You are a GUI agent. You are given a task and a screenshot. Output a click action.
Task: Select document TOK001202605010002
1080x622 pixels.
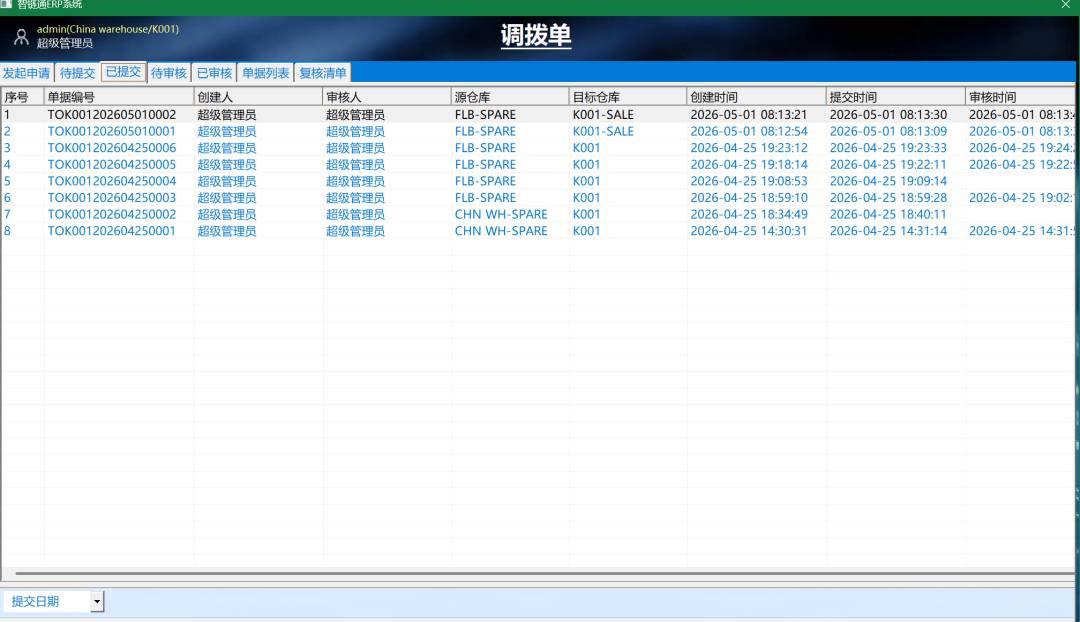pyautogui.click(x=112, y=114)
